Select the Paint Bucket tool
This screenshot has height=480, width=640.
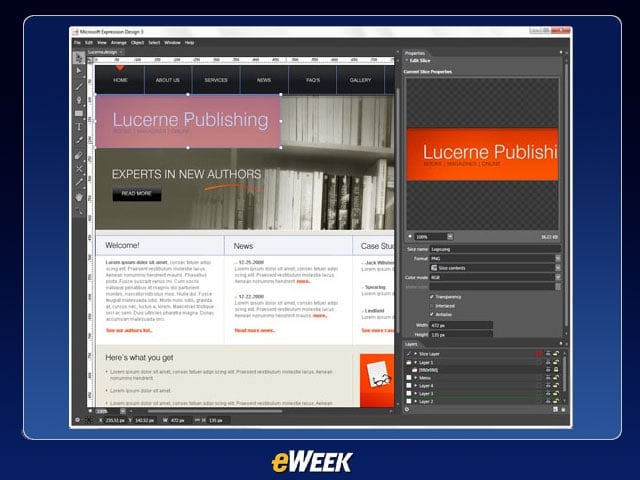pyautogui.click(x=79, y=156)
